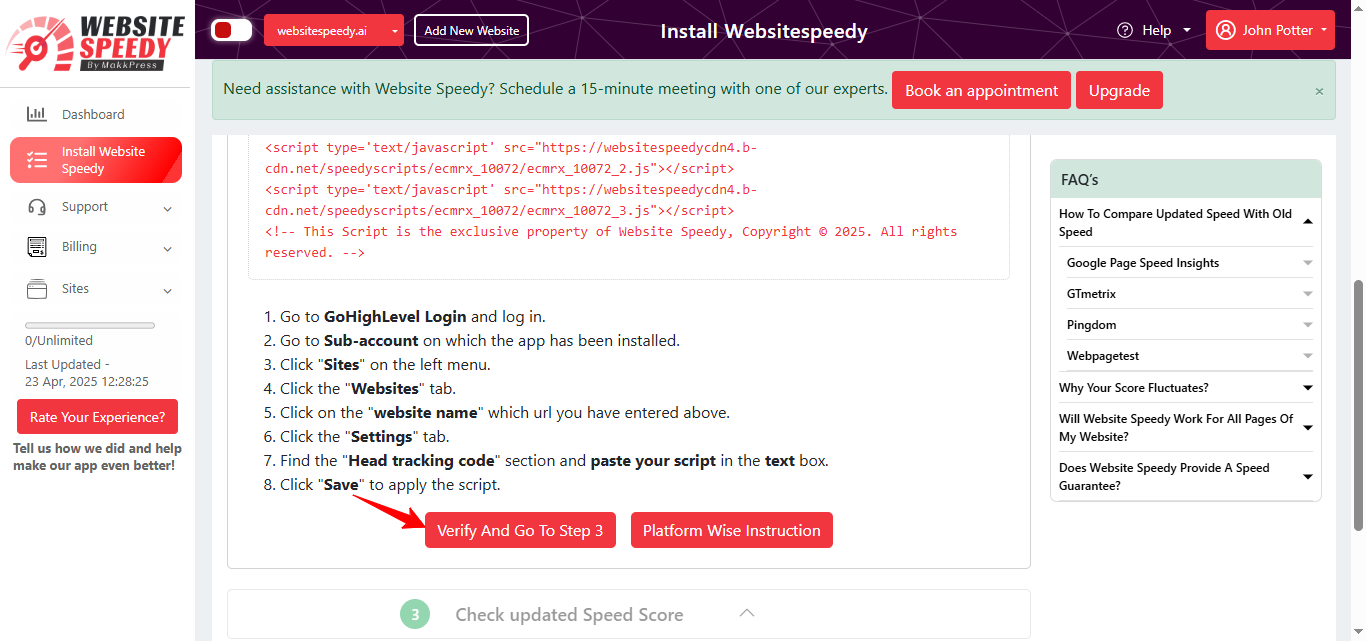1366x641 pixels.
Task: Click Verify And Go To Step 3
Action: coord(520,530)
